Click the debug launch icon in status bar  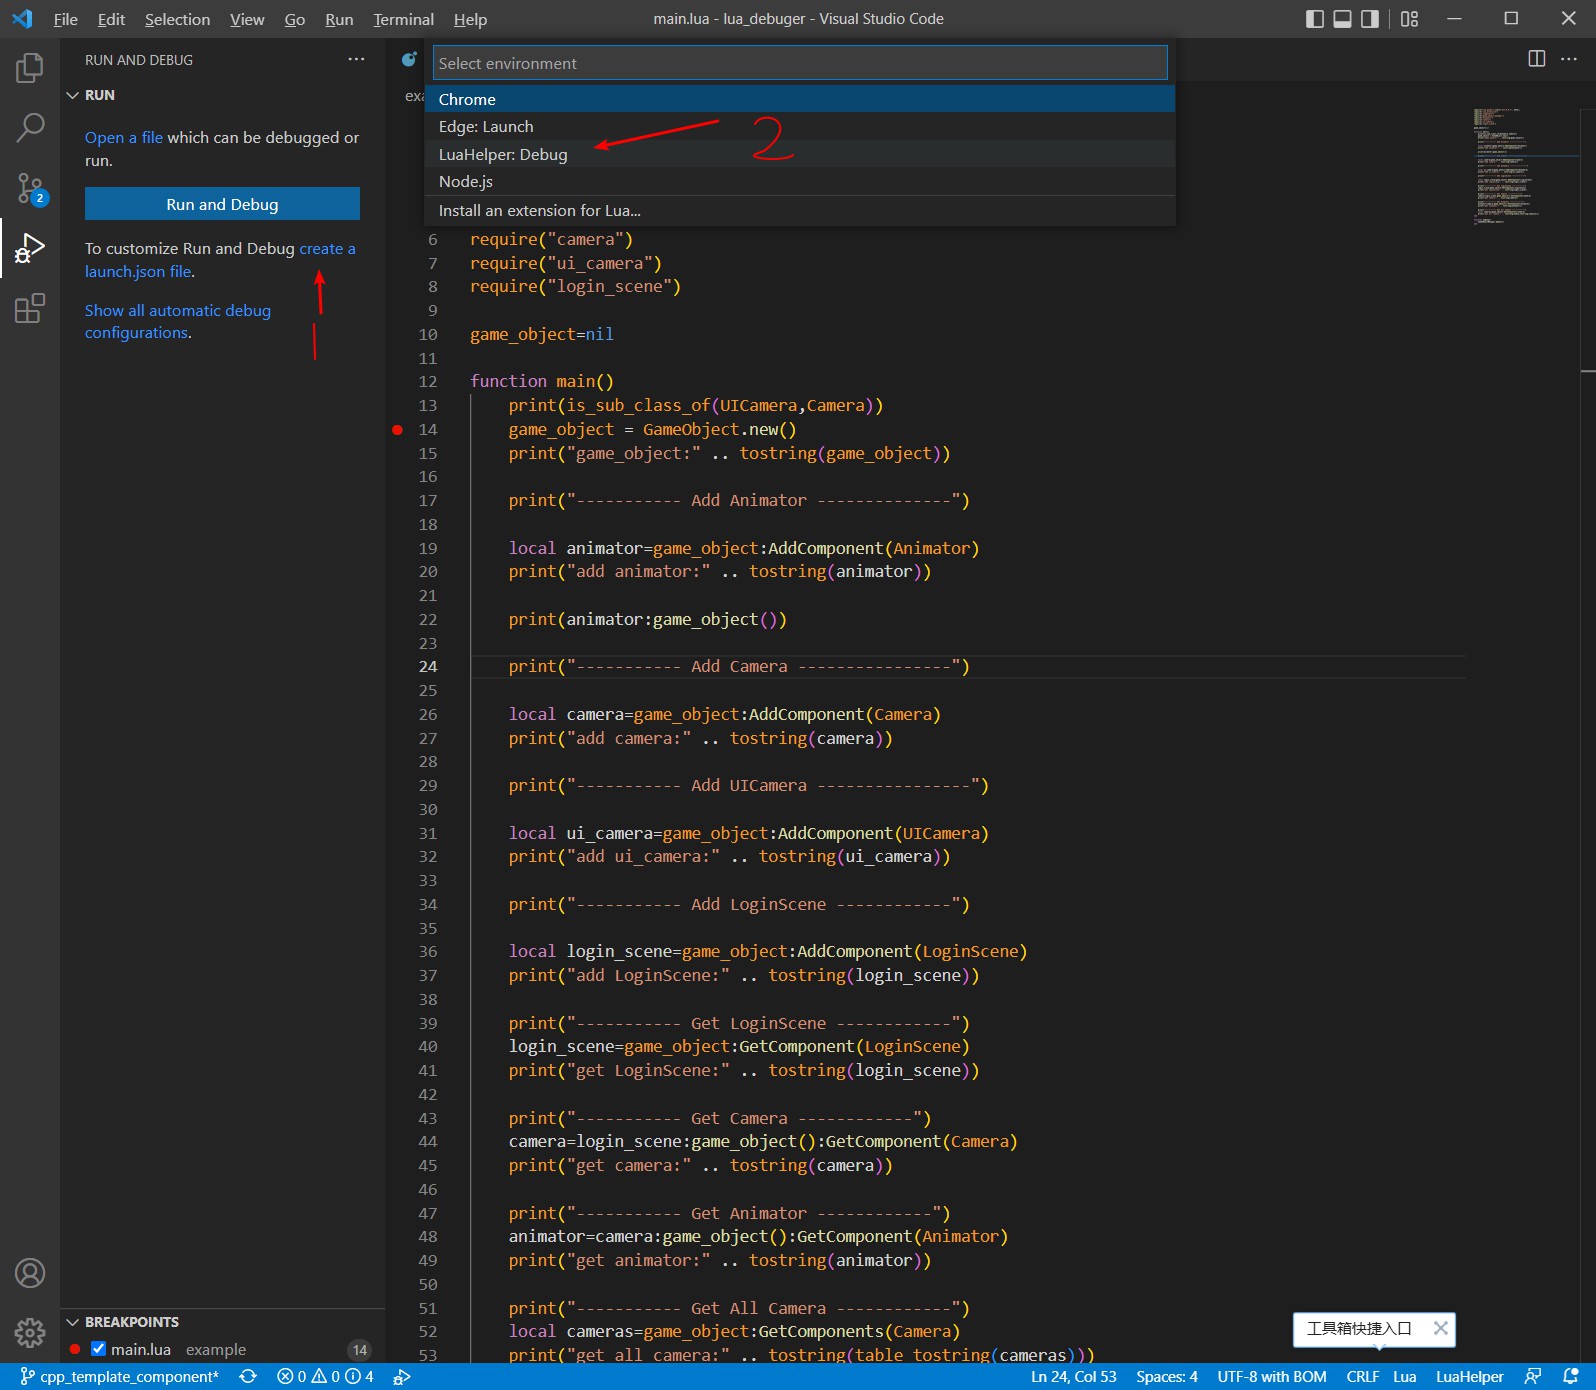401,1377
